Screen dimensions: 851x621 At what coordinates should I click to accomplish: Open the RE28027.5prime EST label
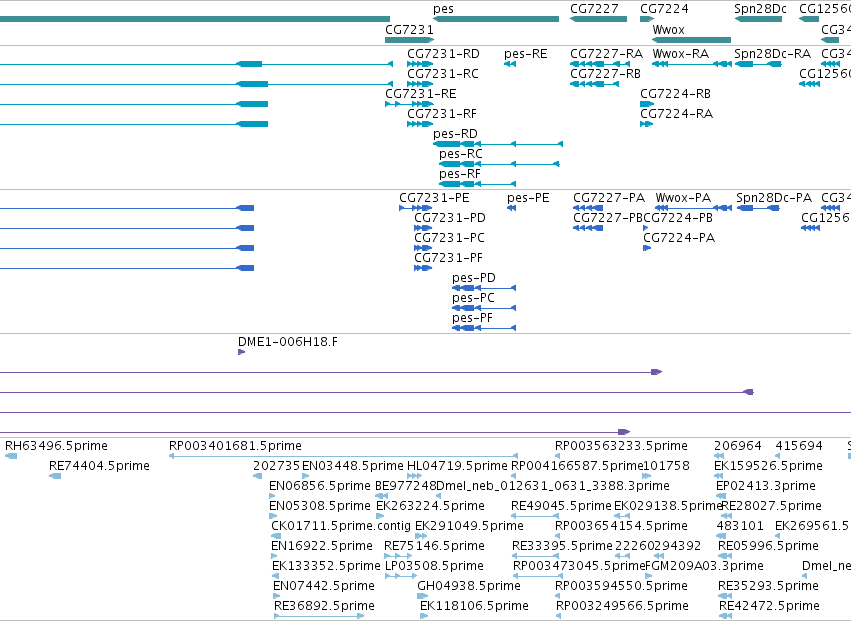pyautogui.click(x=771, y=506)
